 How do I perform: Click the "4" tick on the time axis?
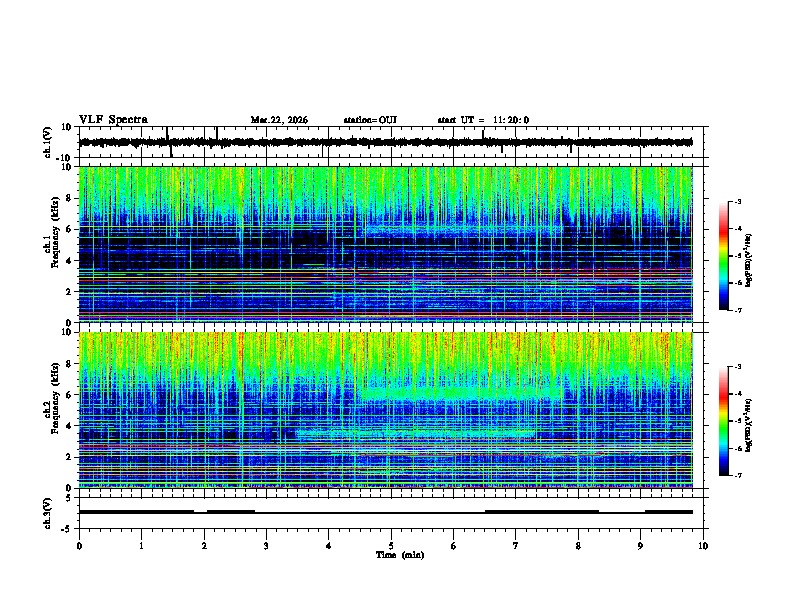tap(329, 546)
